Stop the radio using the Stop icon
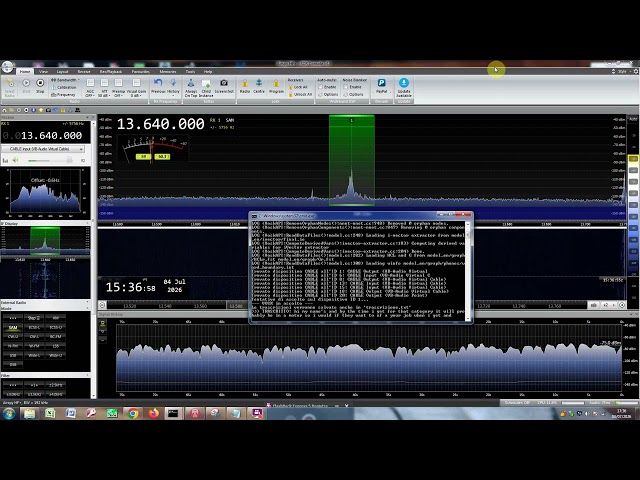This screenshot has height=480, width=640. (40, 85)
